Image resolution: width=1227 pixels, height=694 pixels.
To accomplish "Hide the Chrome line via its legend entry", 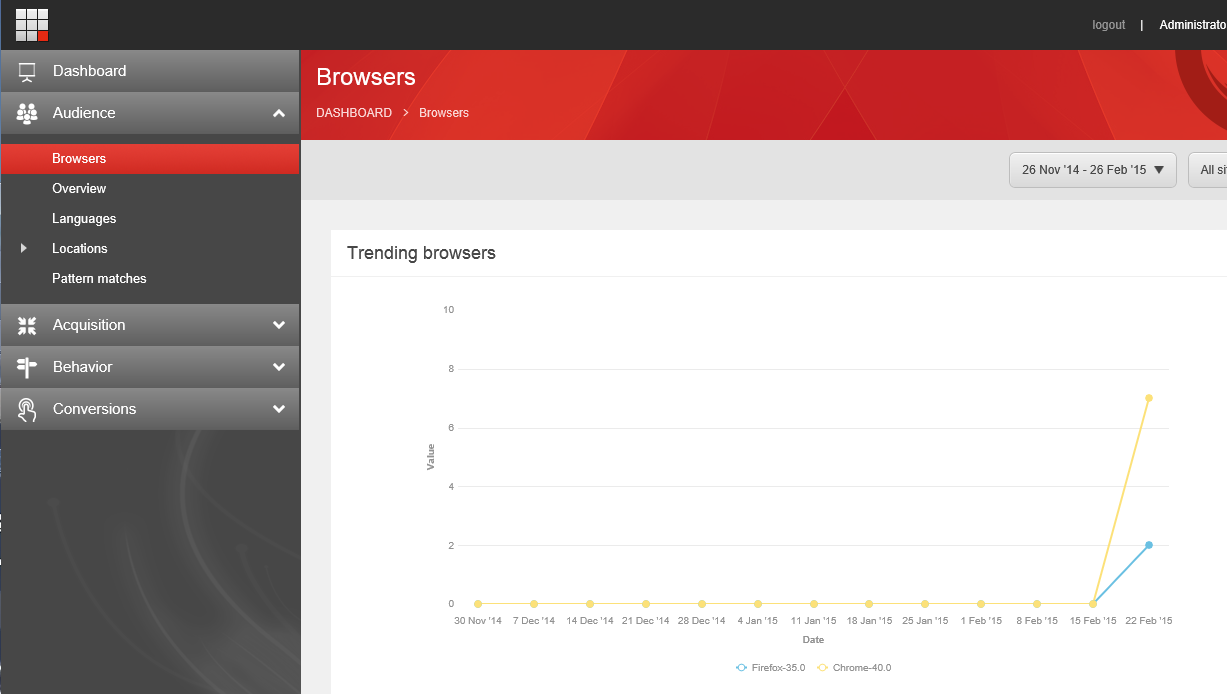I will pos(855,667).
